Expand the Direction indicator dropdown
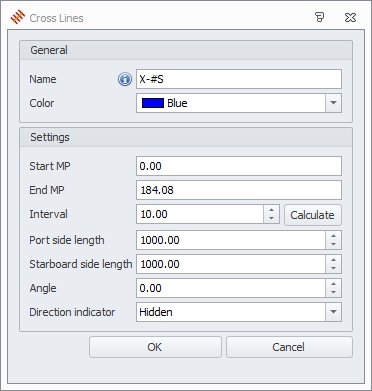372x391 pixels. coord(333,312)
